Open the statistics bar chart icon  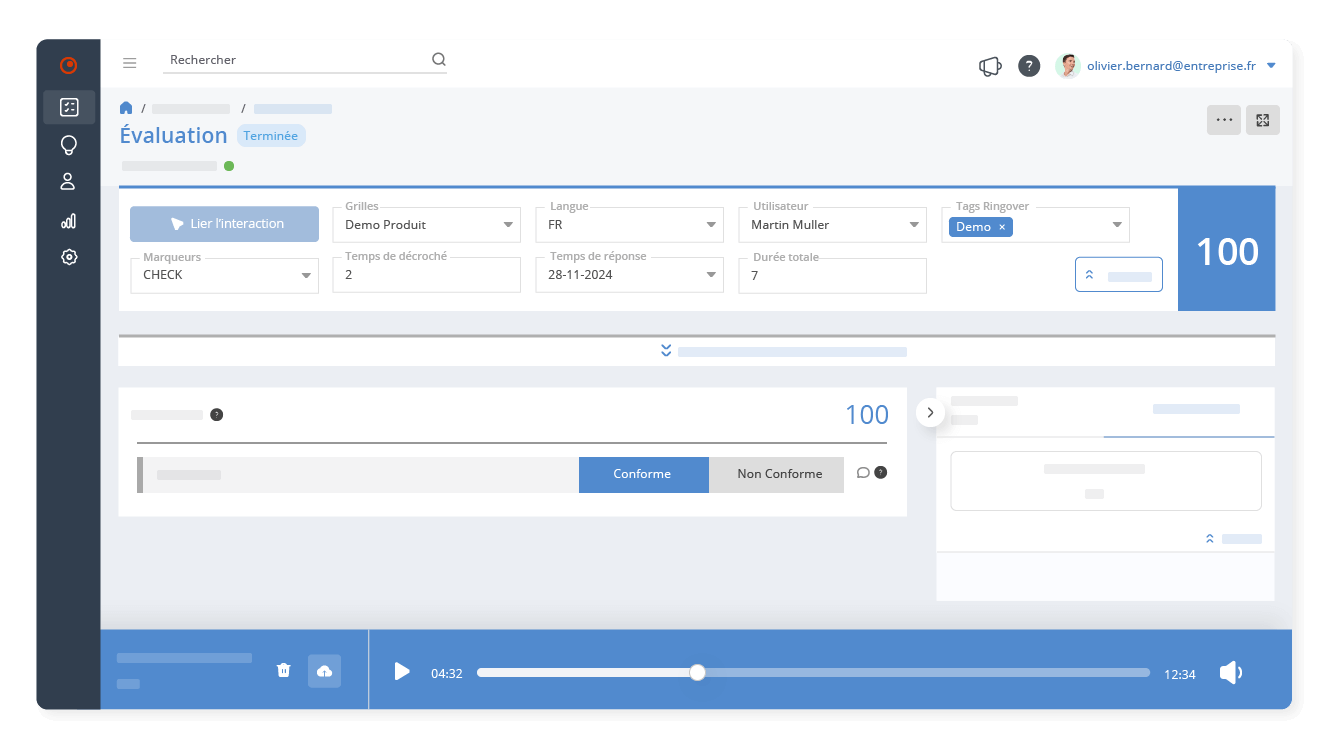coord(68,221)
